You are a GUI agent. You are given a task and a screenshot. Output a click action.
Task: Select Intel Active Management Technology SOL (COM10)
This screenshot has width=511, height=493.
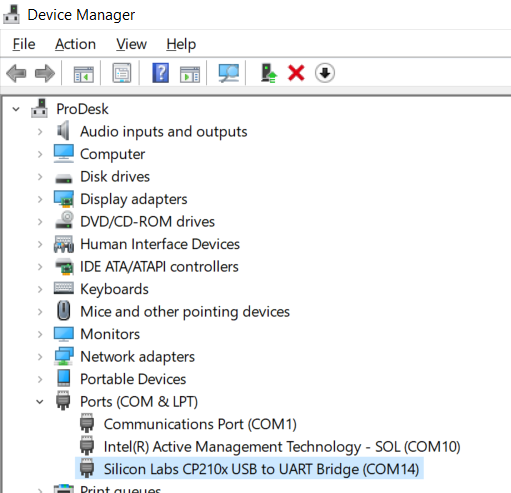pos(282,447)
